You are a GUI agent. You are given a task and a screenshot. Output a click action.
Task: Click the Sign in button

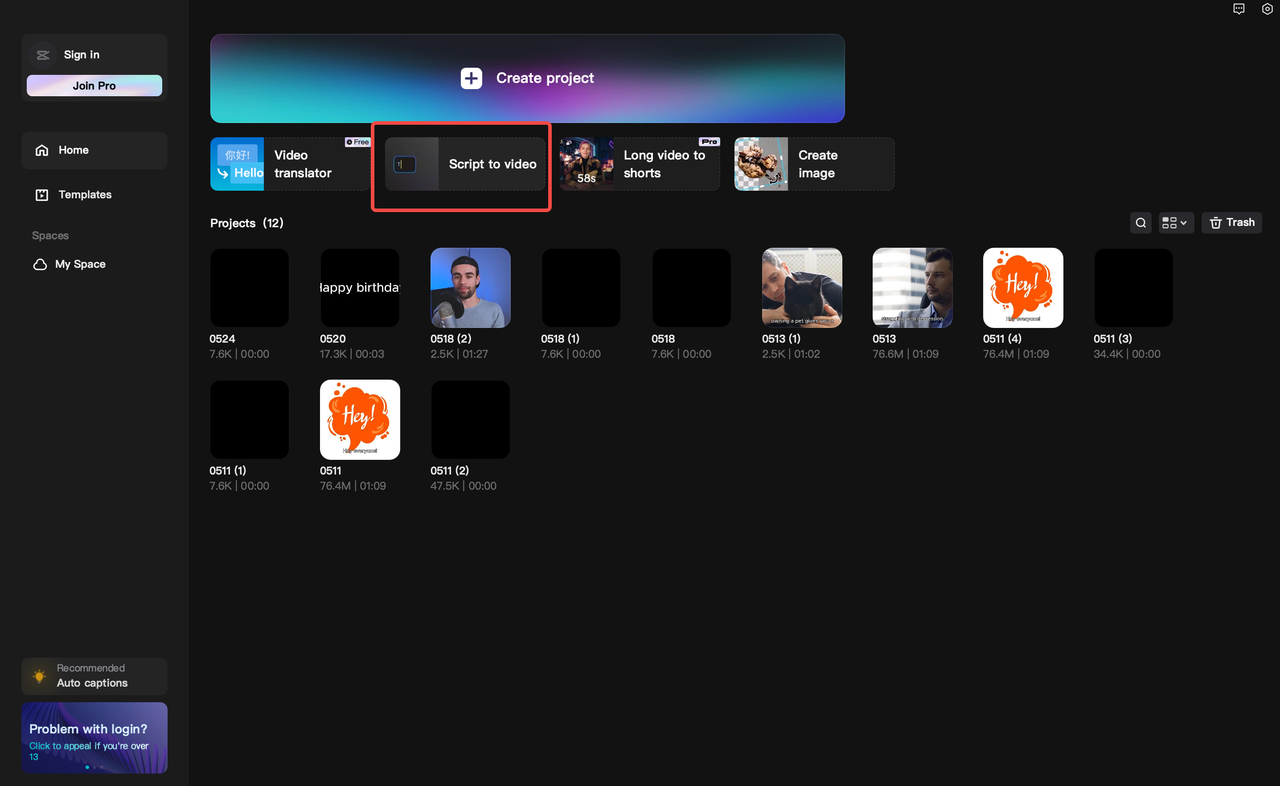[81, 55]
